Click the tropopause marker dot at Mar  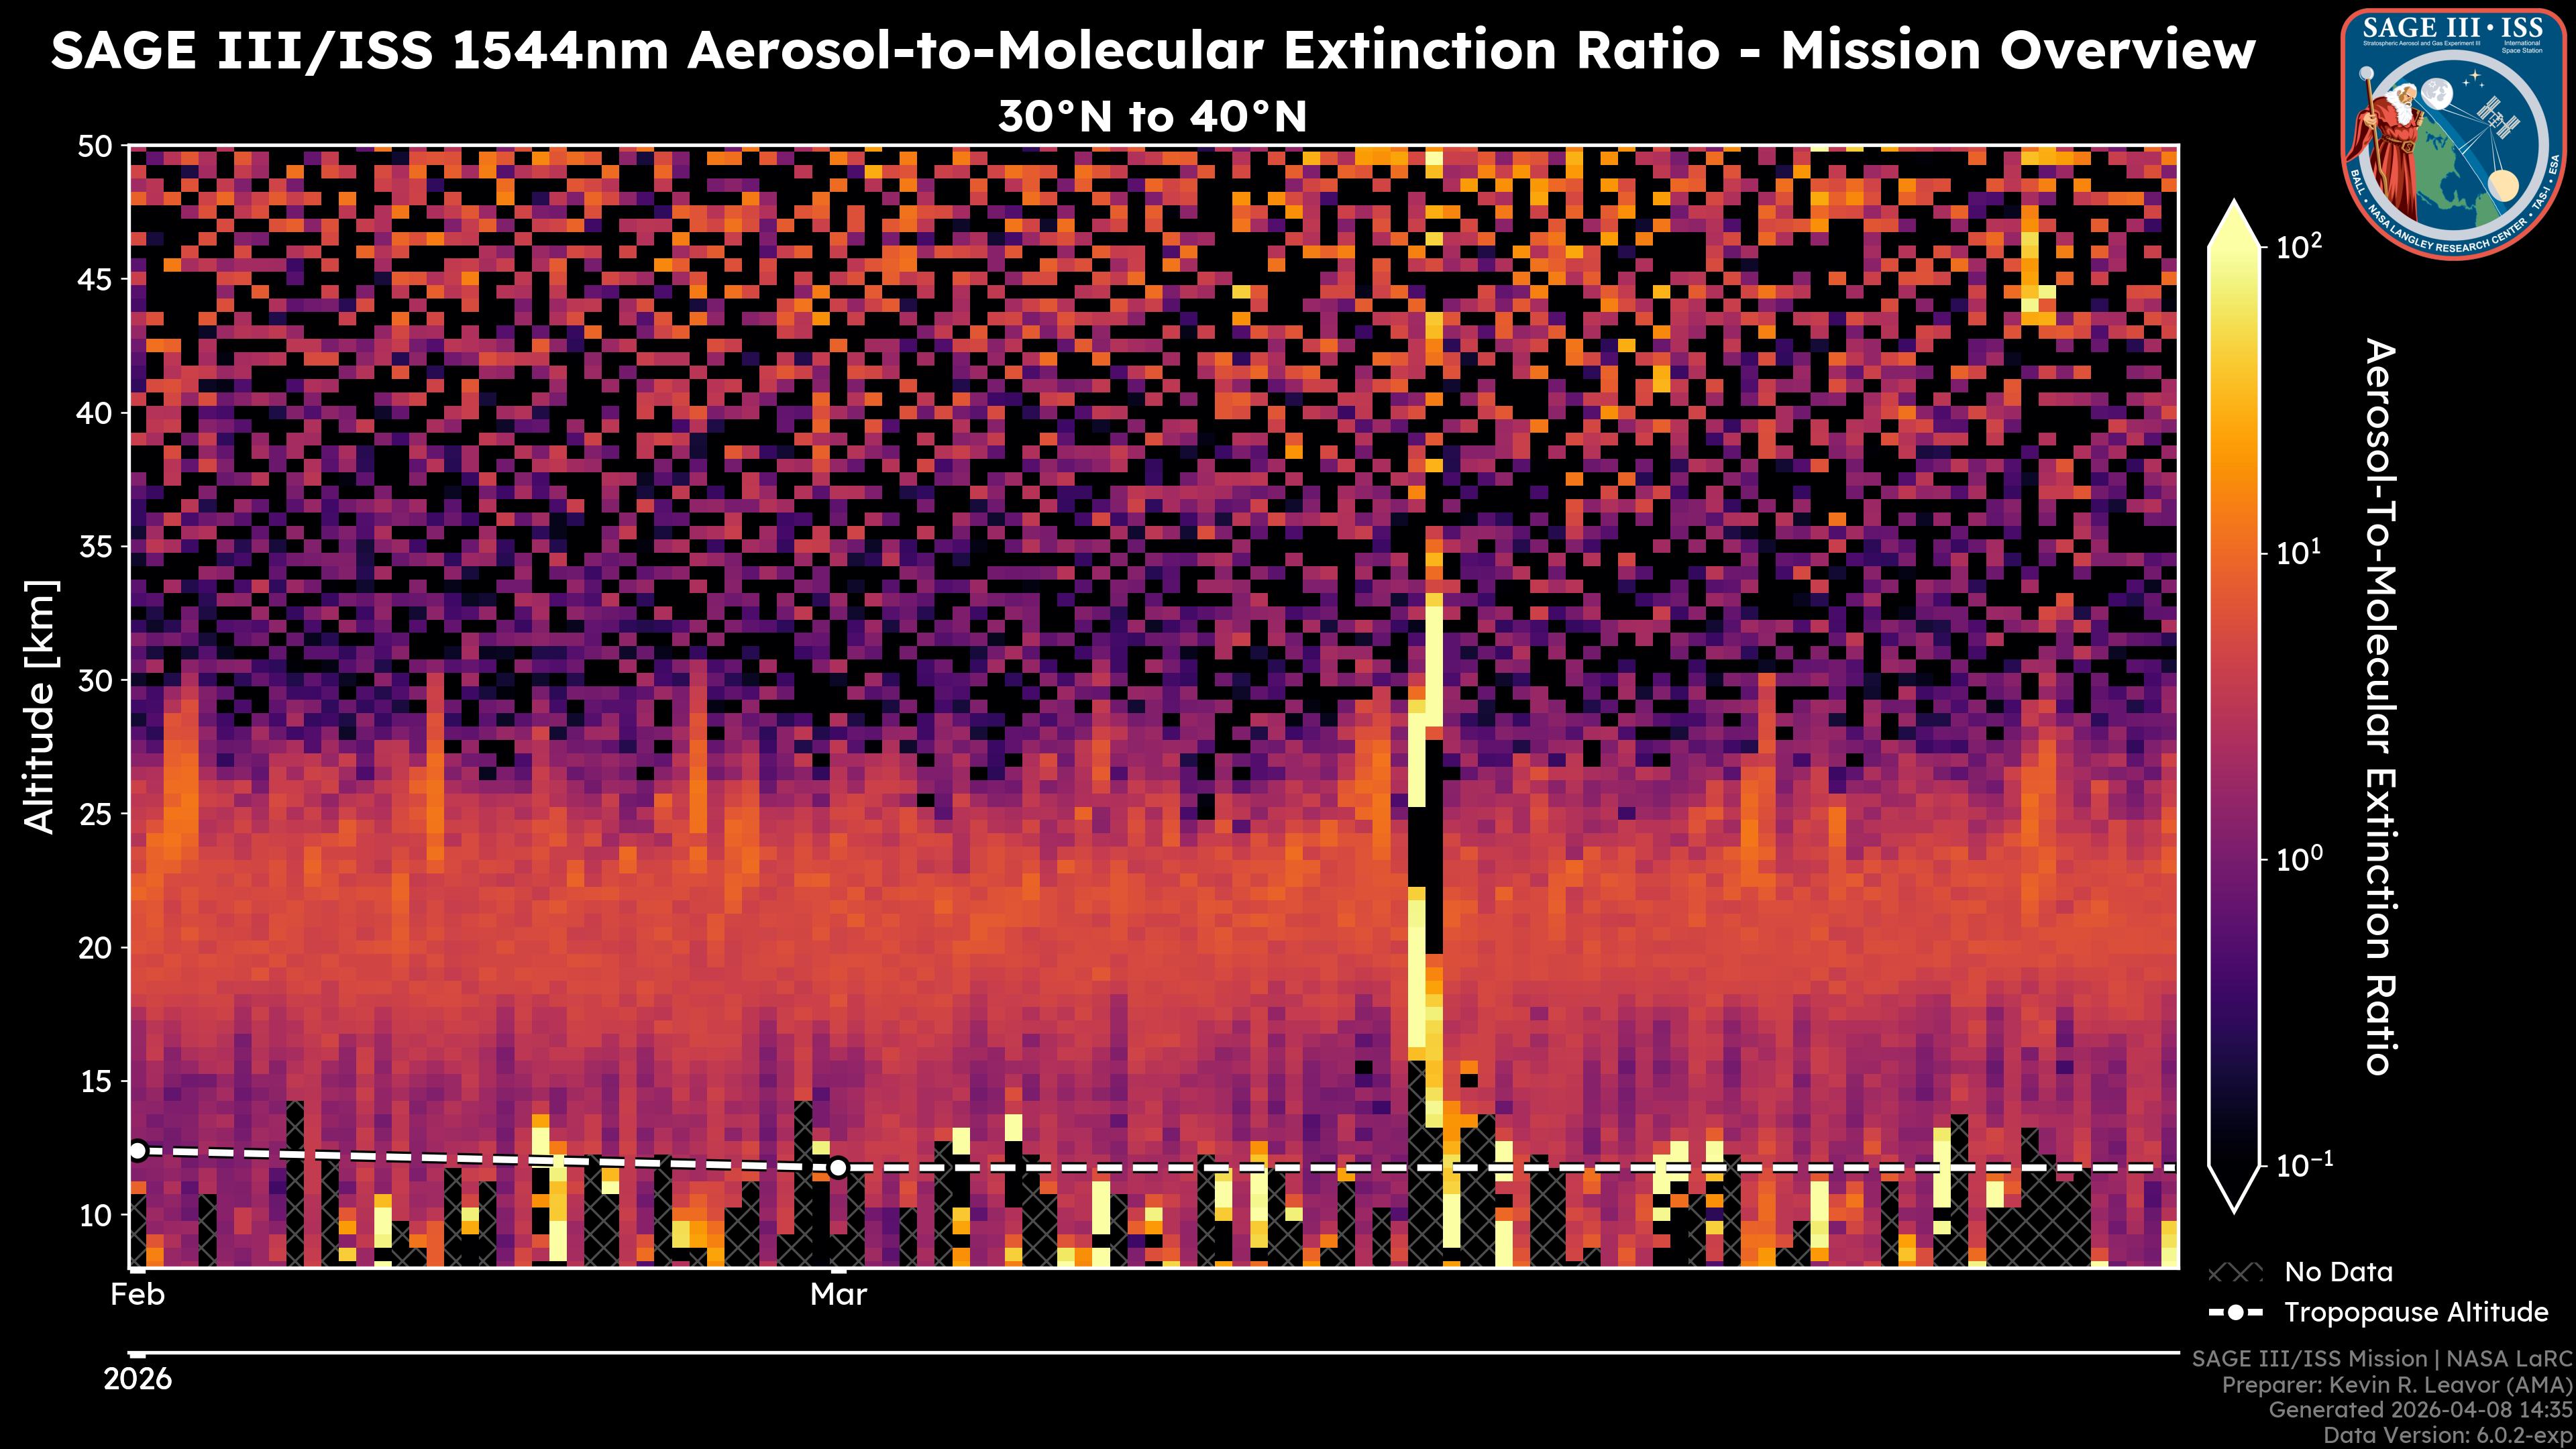click(838, 1167)
